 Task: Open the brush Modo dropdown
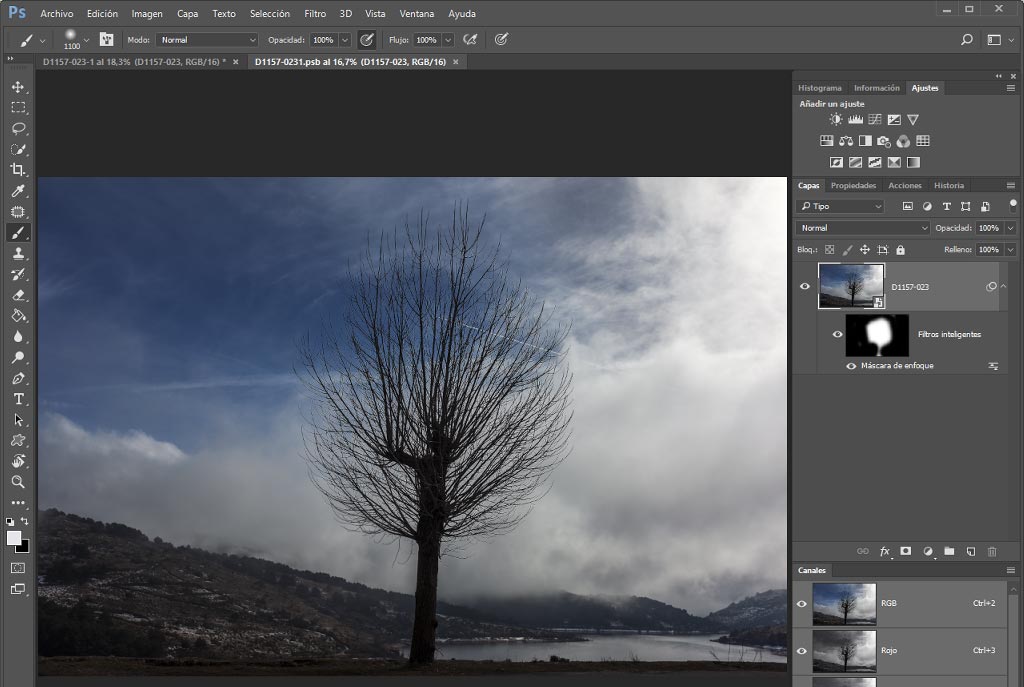(207, 40)
